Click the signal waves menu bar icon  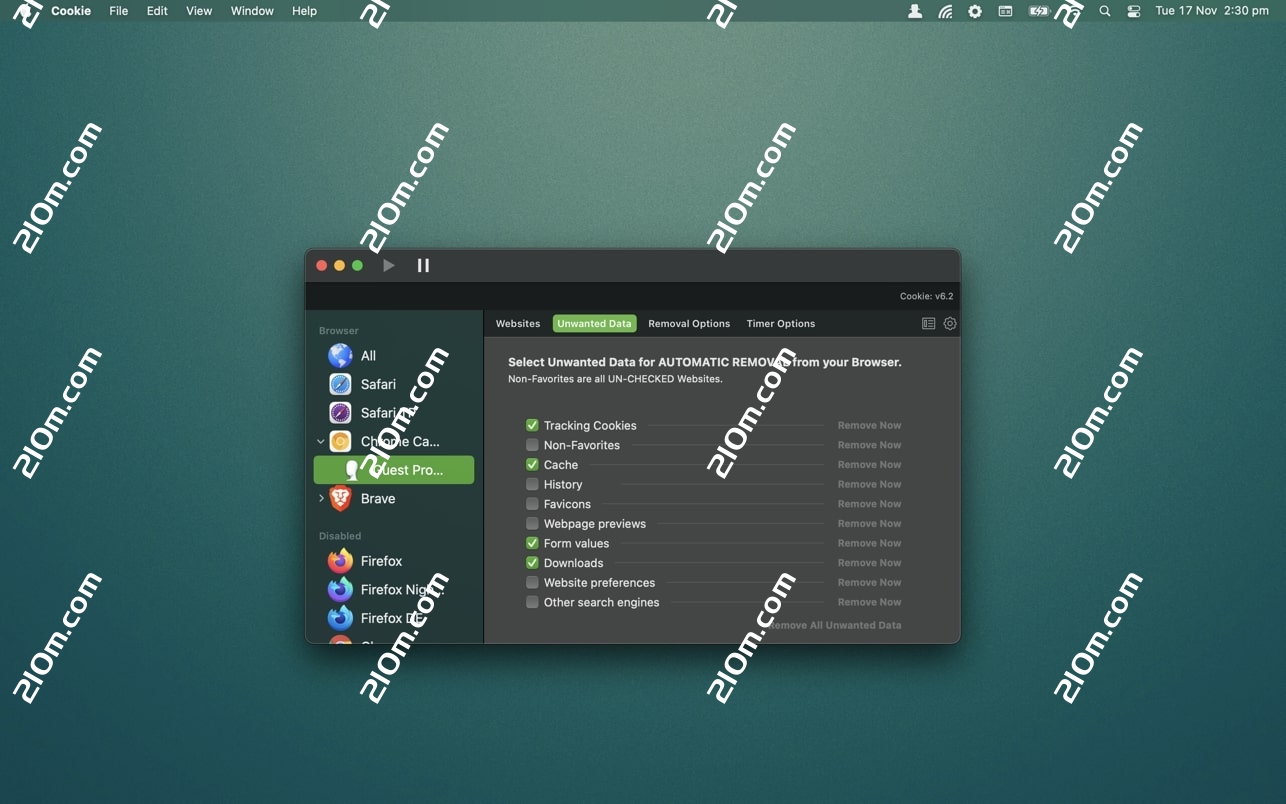[x=945, y=11]
